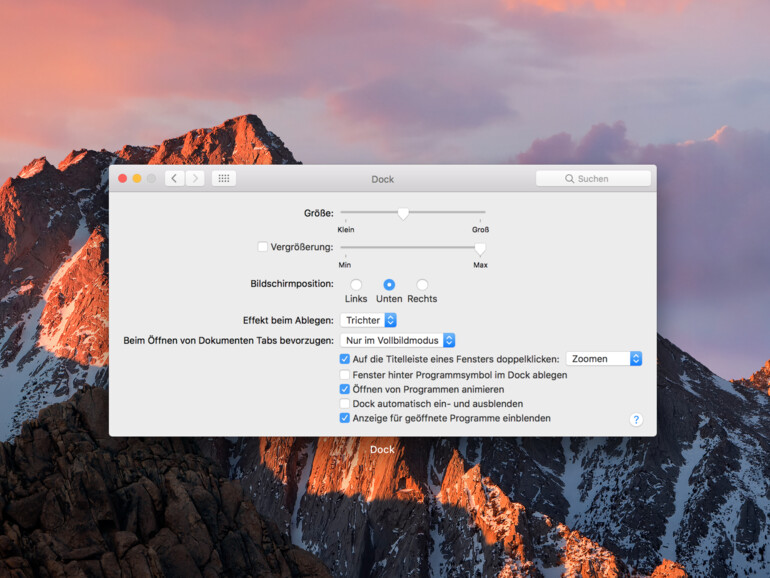Enable Dock automatisch ein- und ausblenden
The height and width of the screenshot is (578, 770).
(x=345, y=404)
